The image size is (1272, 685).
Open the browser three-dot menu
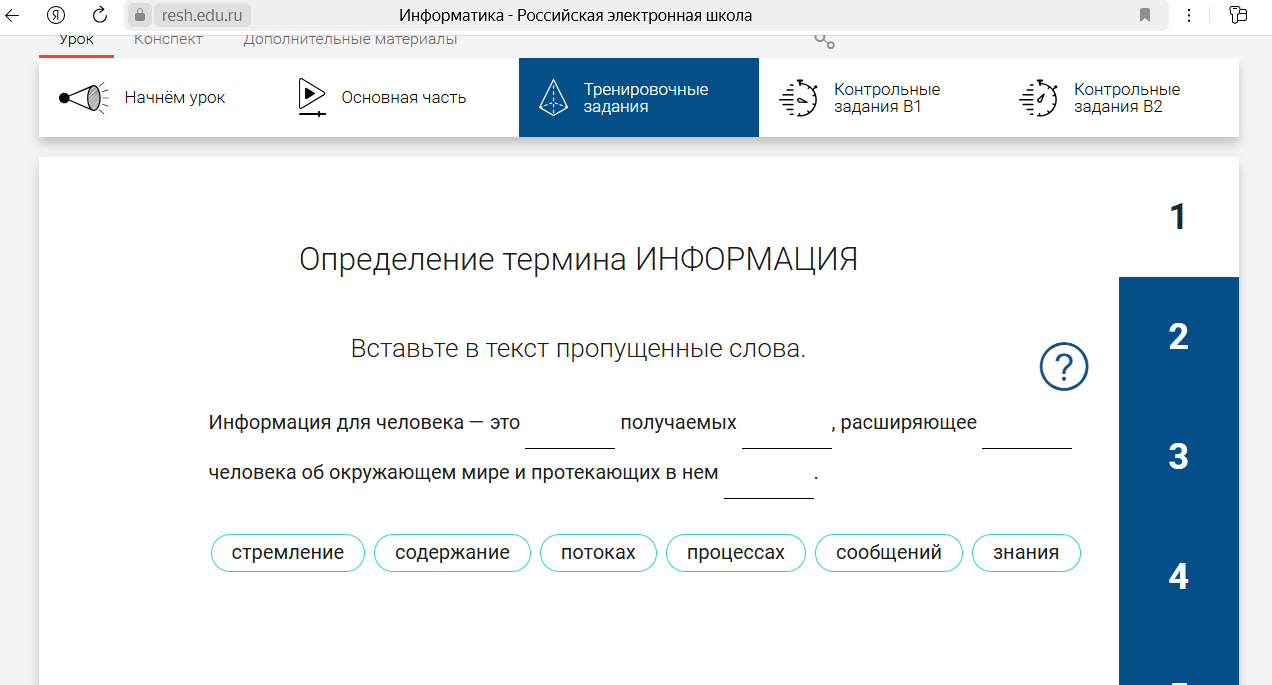coord(1189,15)
